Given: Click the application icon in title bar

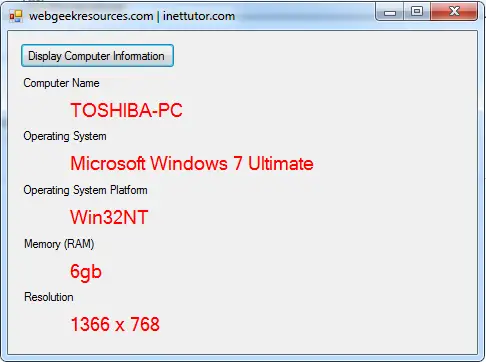Looking at the screenshot, I should [16, 16].
